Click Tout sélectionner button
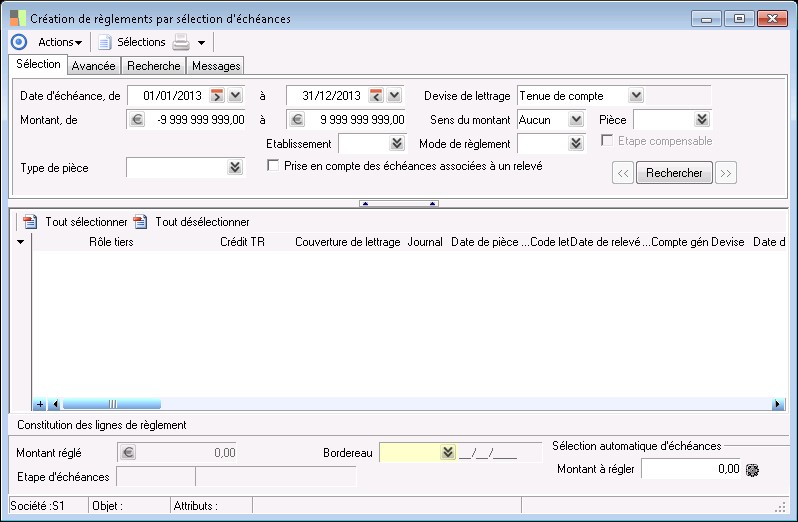The width and height of the screenshot is (798, 522). pos(86,222)
